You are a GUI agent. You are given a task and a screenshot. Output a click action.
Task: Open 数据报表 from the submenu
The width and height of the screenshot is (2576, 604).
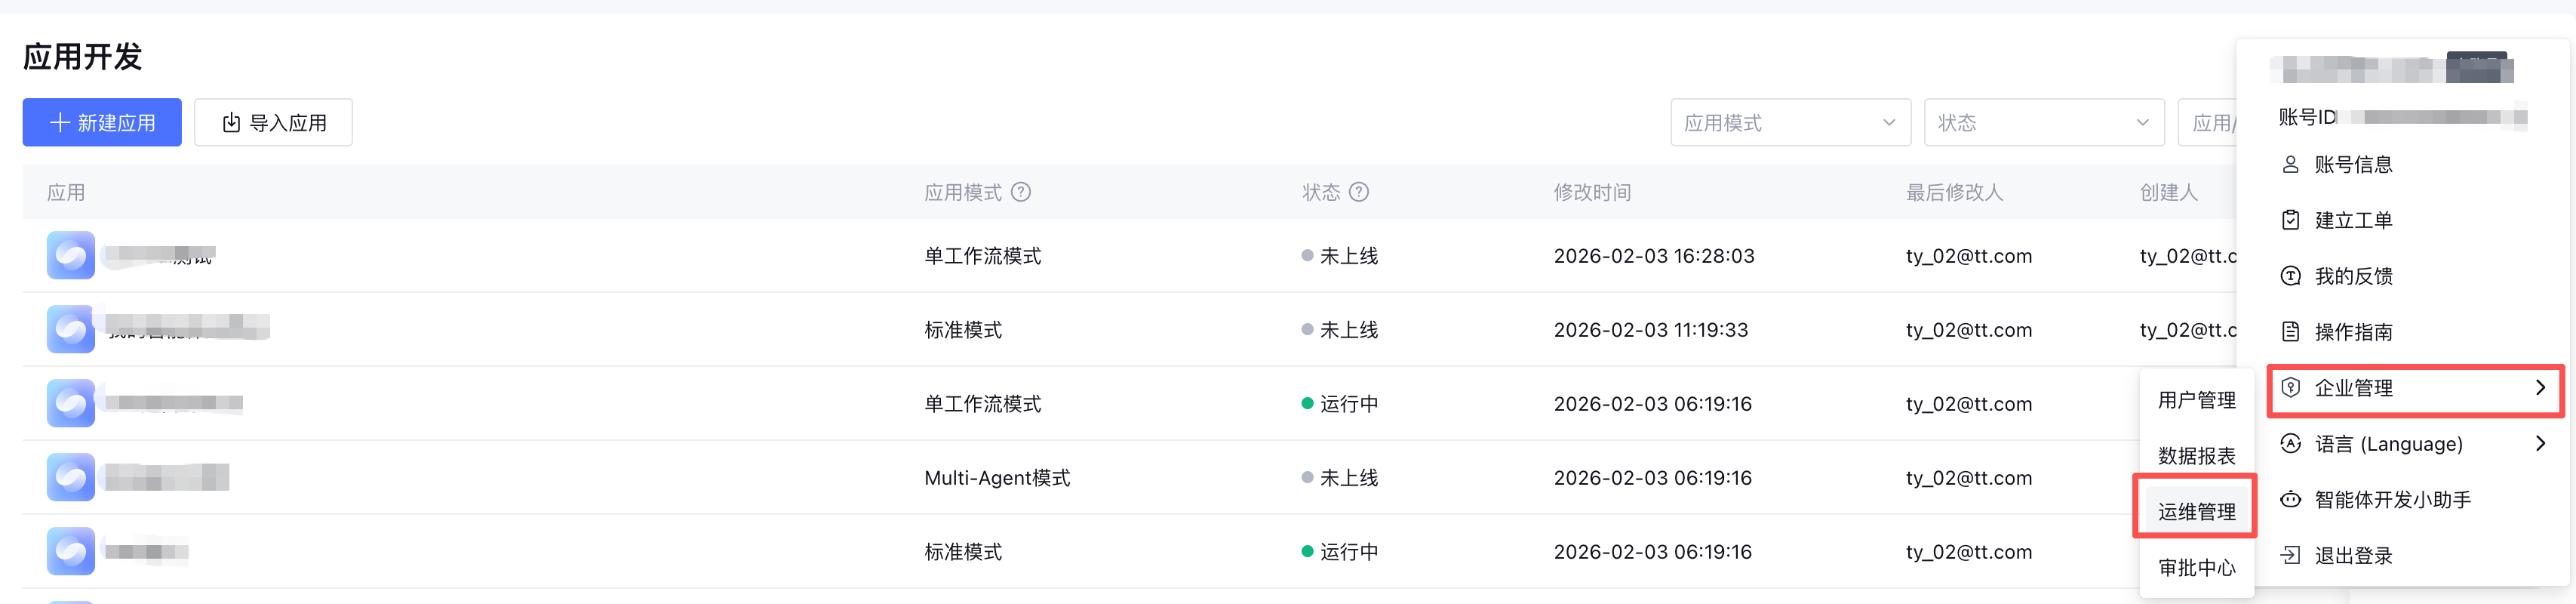(2196, 456)
